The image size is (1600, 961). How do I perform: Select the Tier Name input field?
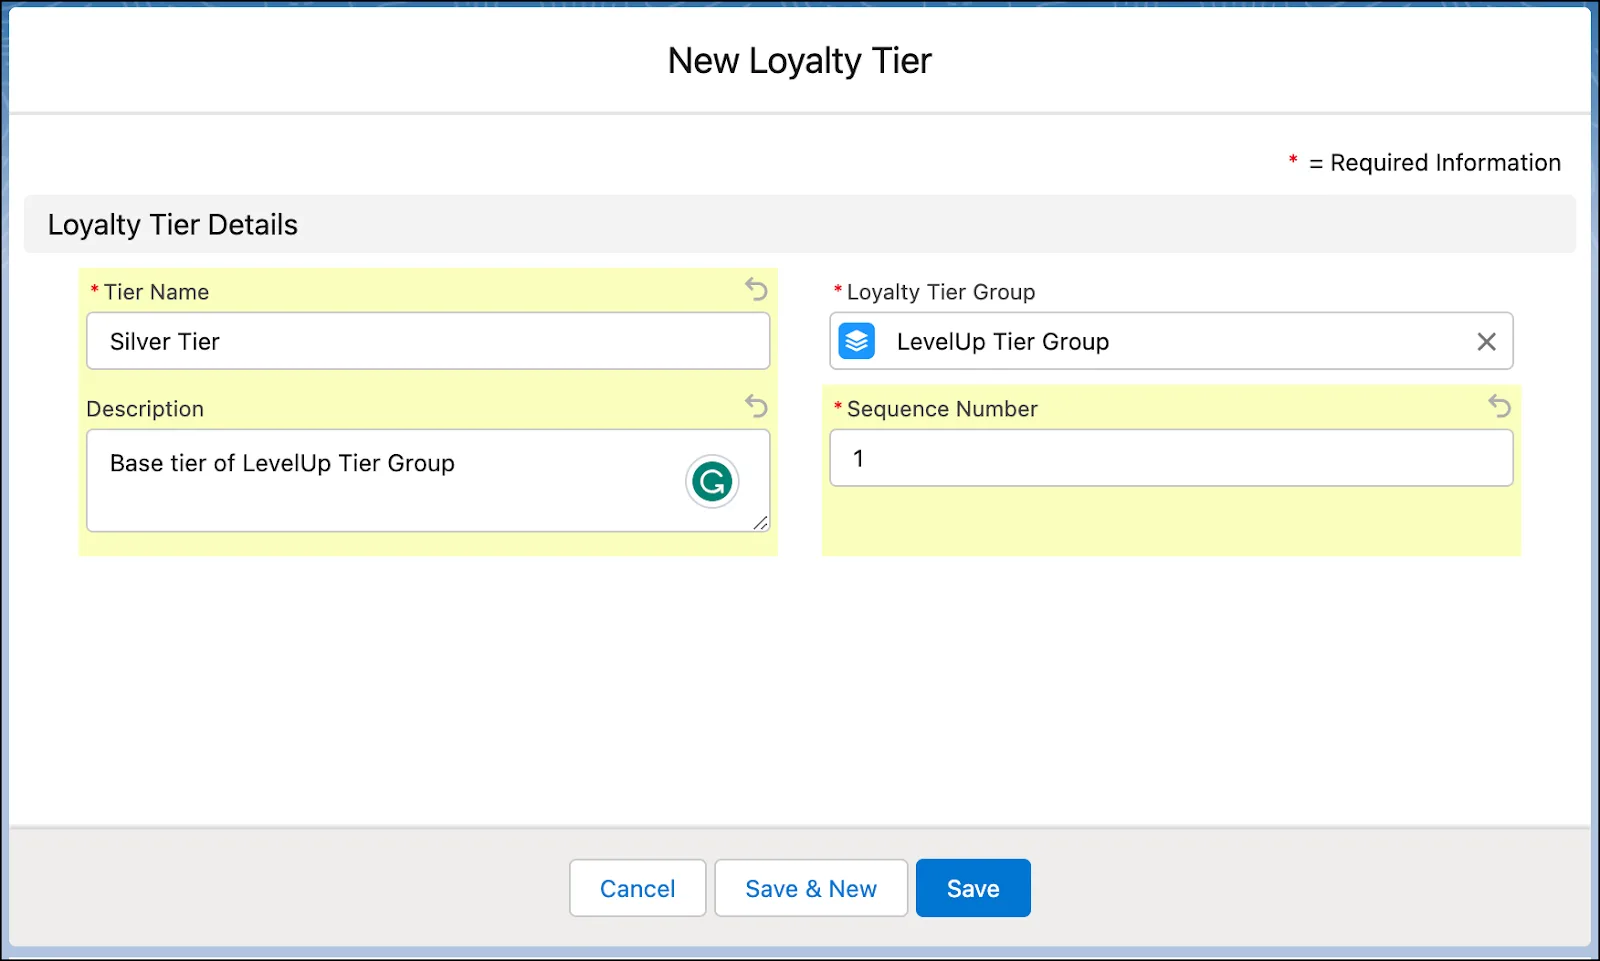428,341
